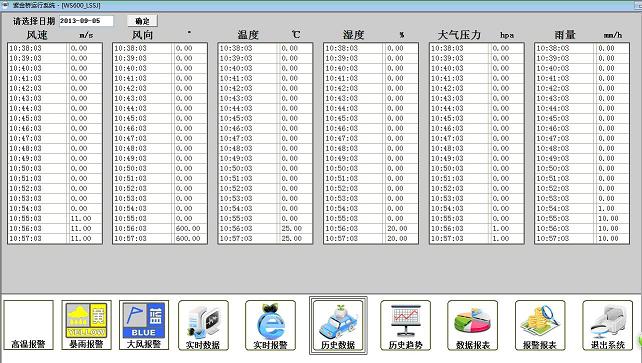Open the 数据报表 pie chart report
The width and height of the screenshot is (642, 363).
tap(472, 325)
